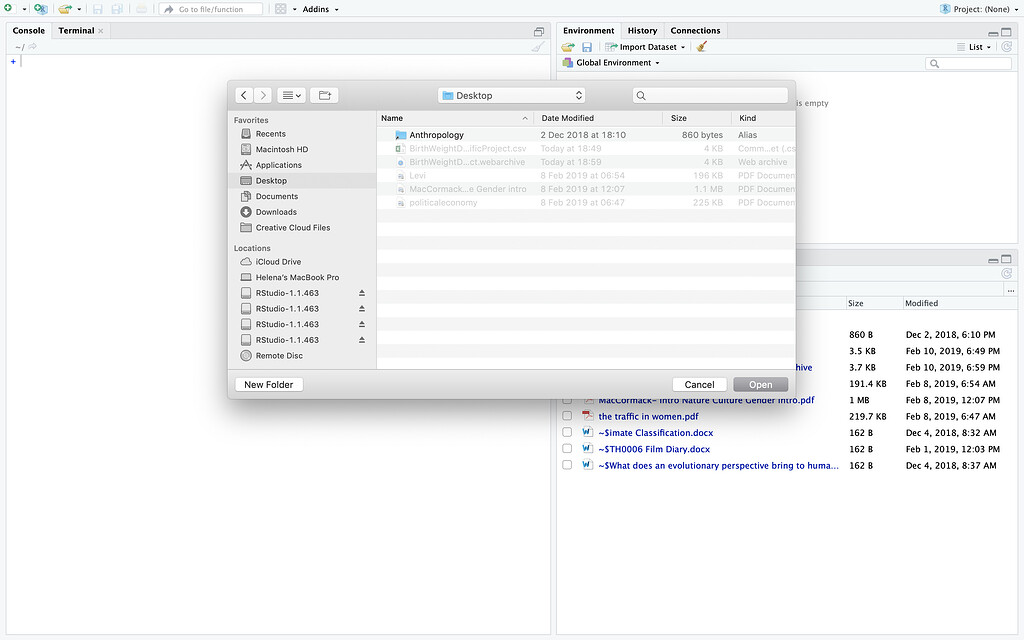The height and width of the screenshot is (640, 1024).
Task: Create a new file using the green plus icon
Action: click(8, 8)
